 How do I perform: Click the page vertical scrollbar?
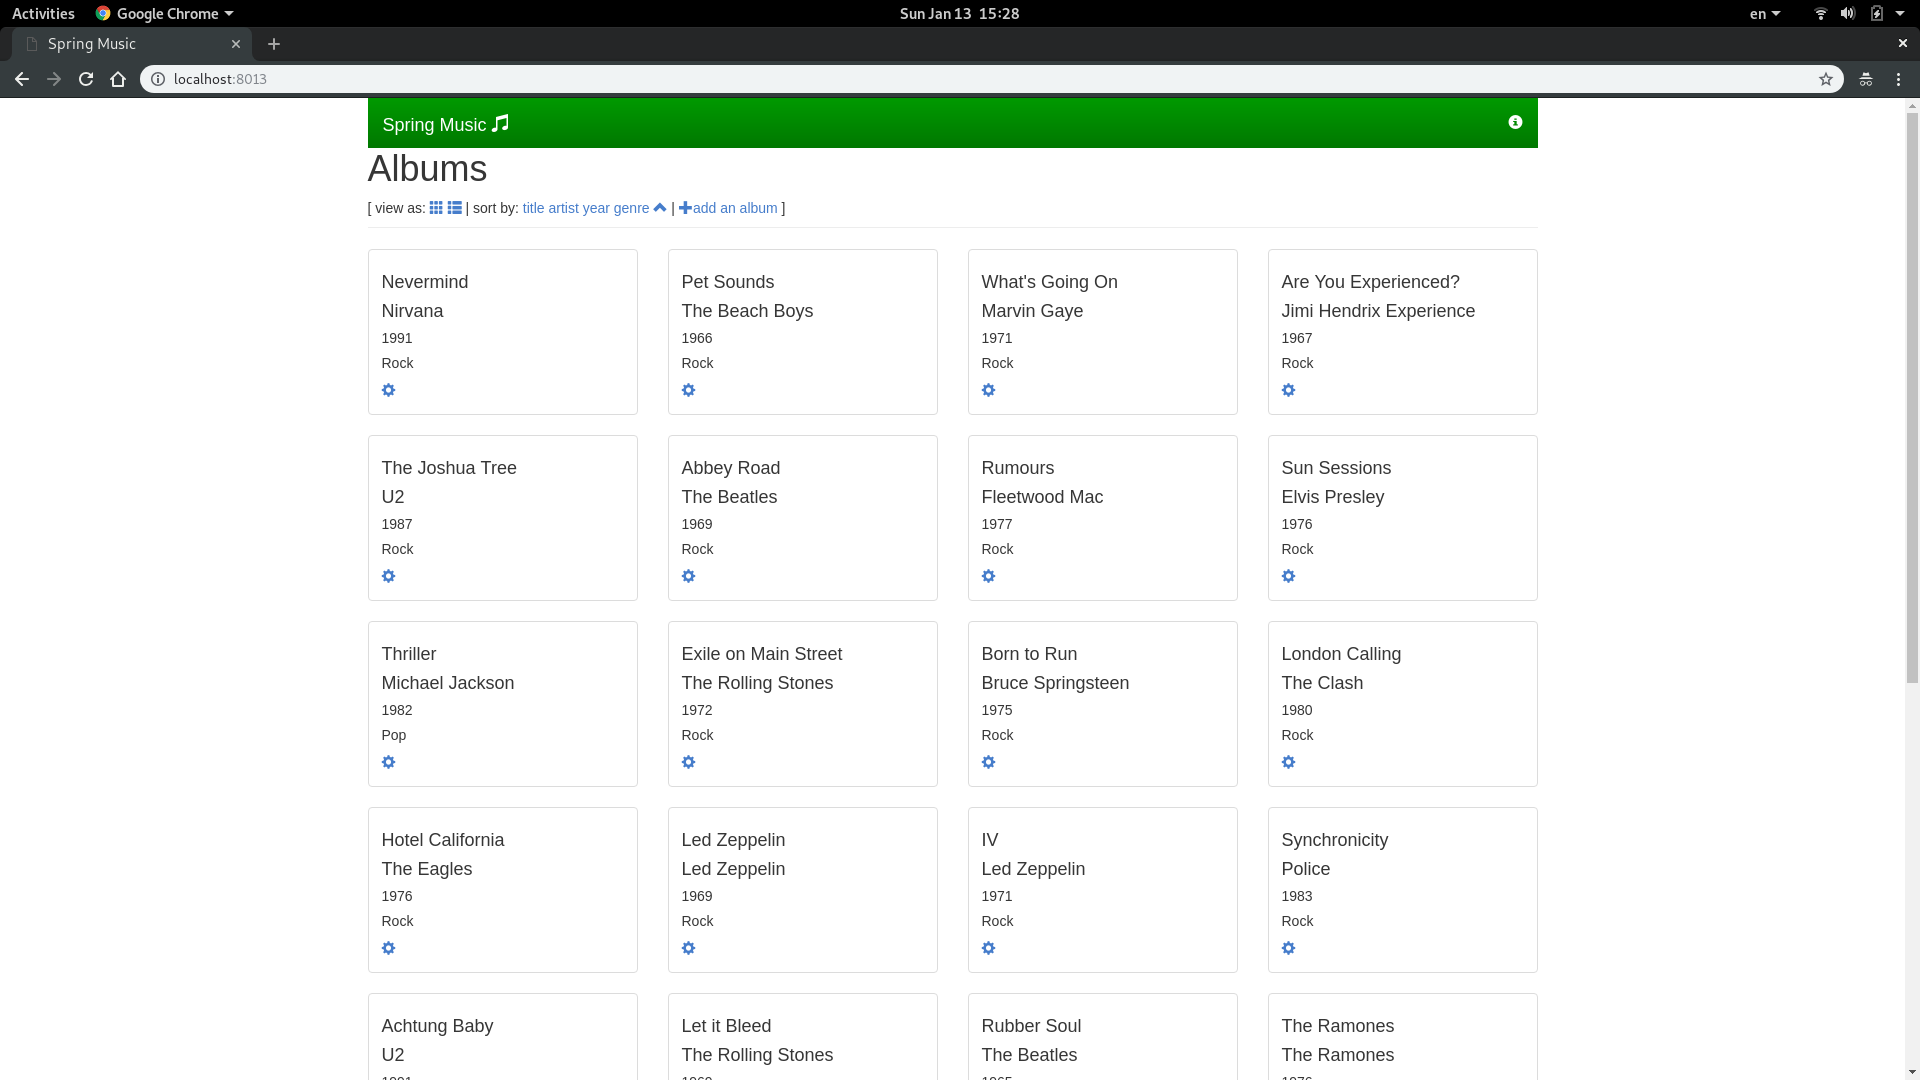1912,400
